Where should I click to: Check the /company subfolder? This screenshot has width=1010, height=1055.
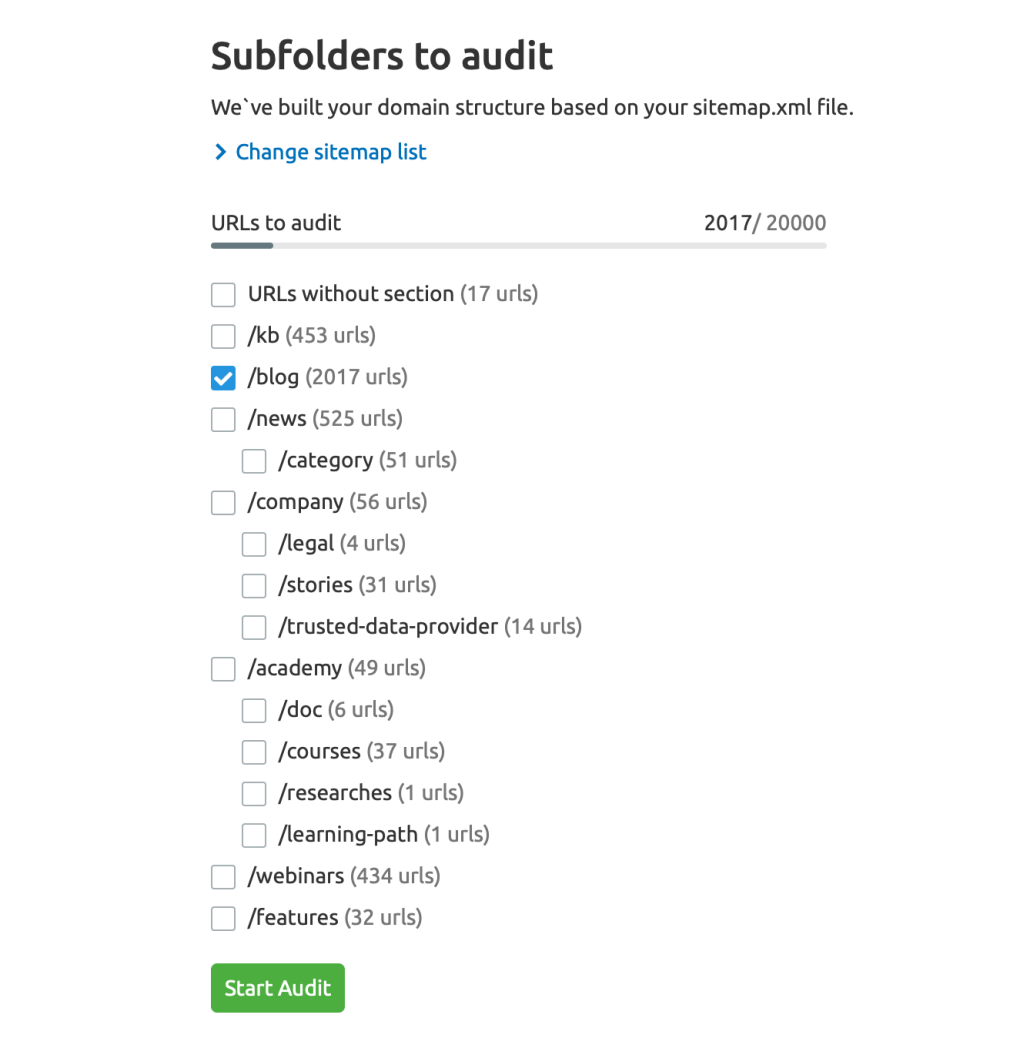coord(223,502)
